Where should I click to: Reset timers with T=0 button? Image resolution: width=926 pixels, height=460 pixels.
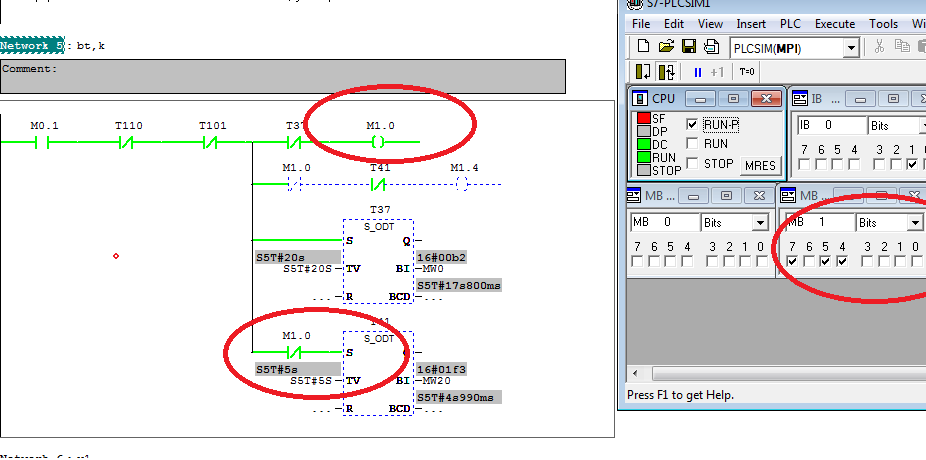[747, 72]
